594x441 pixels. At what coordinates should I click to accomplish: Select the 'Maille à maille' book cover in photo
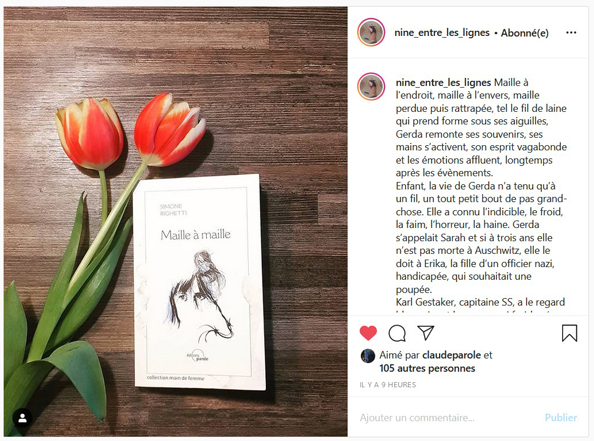[199, 282]
